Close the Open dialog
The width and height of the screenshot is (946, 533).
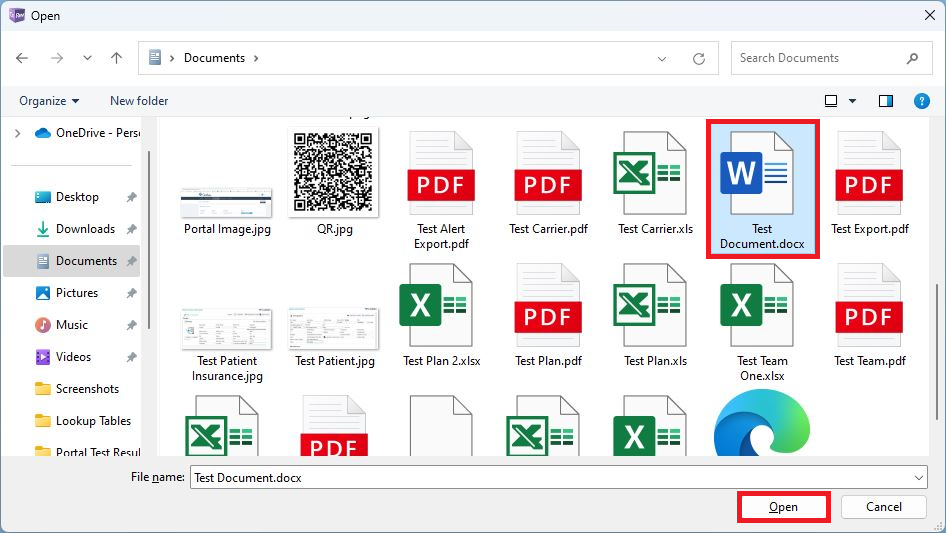coord(930,15)
